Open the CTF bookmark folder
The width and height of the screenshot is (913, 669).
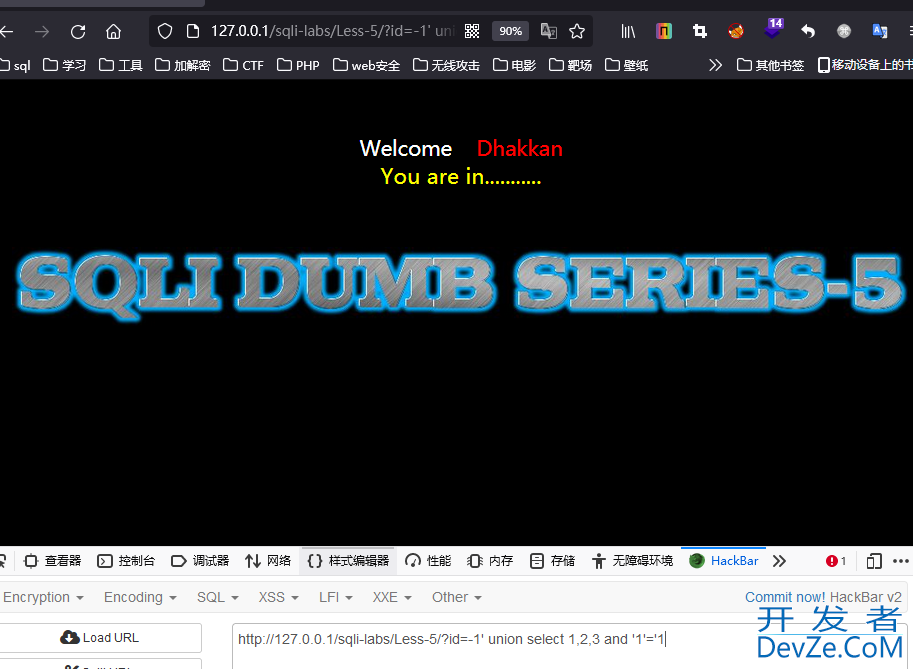click(x=243, y=65)
